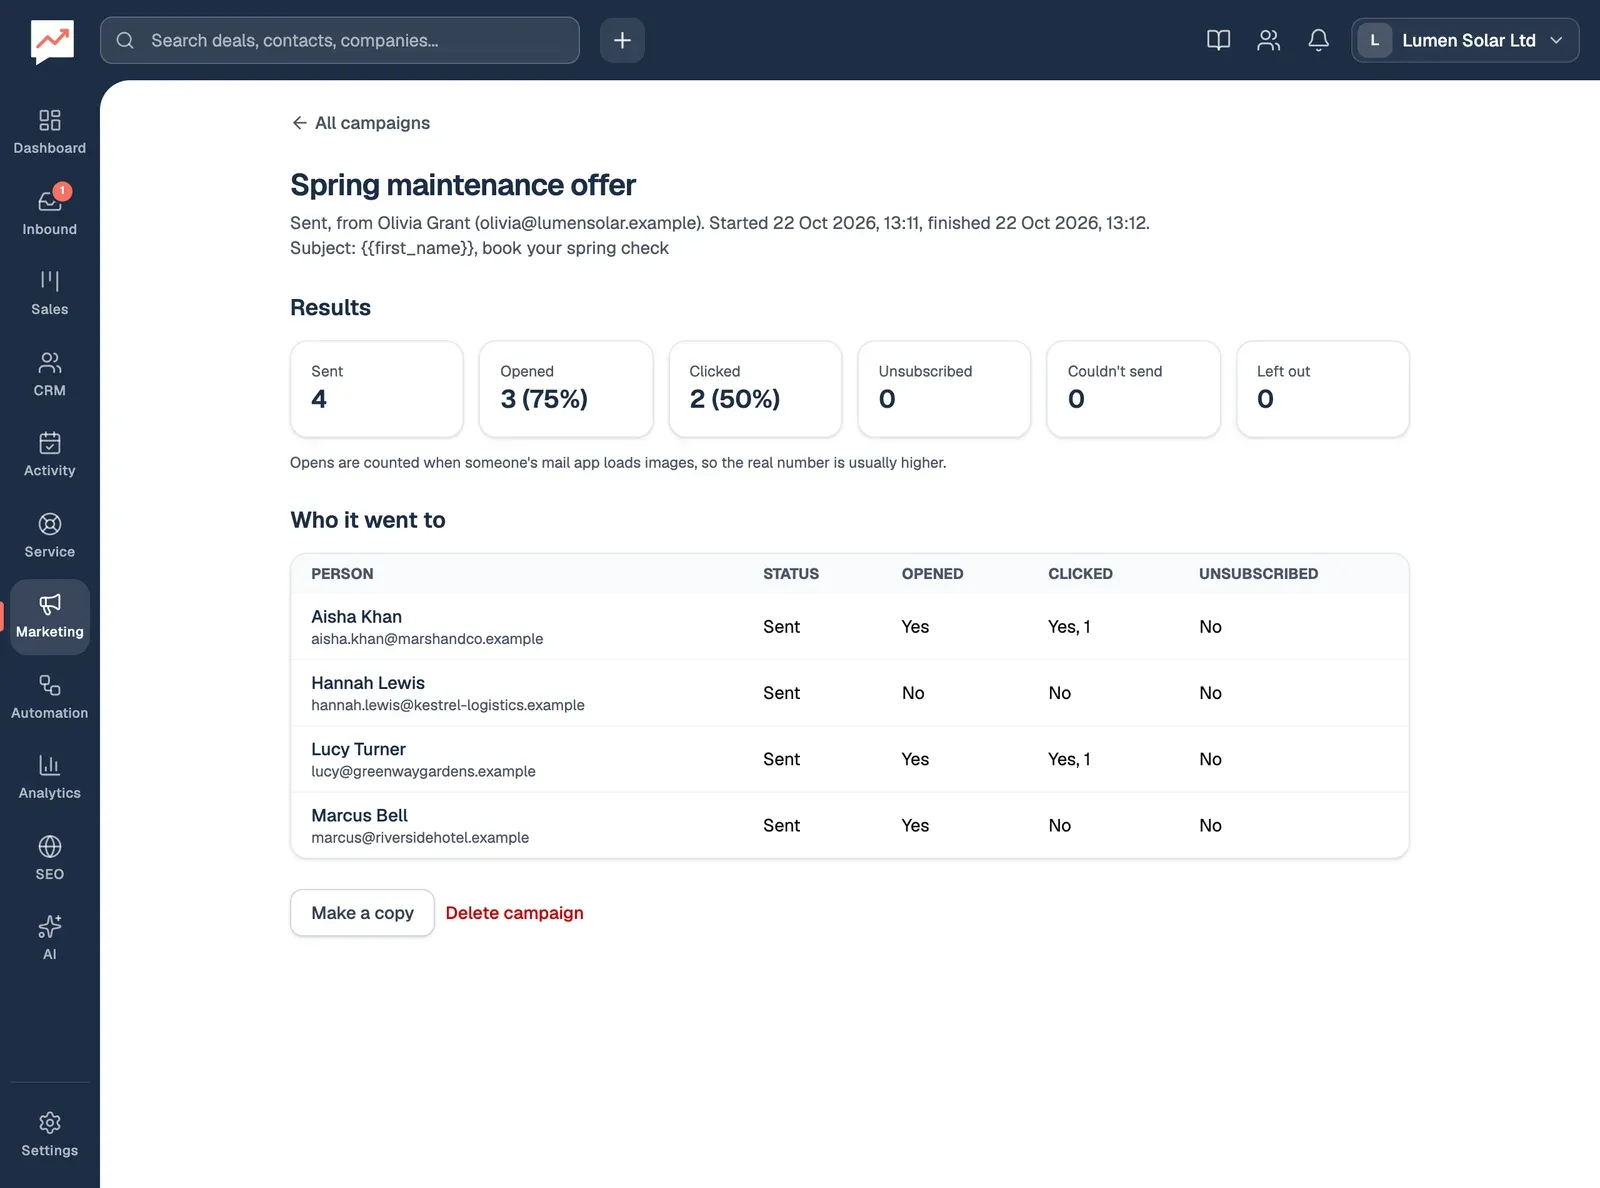The image size is (1600, 1188).
Task: Select the Opened 3 (75%) card
Action: click(566, 389)
